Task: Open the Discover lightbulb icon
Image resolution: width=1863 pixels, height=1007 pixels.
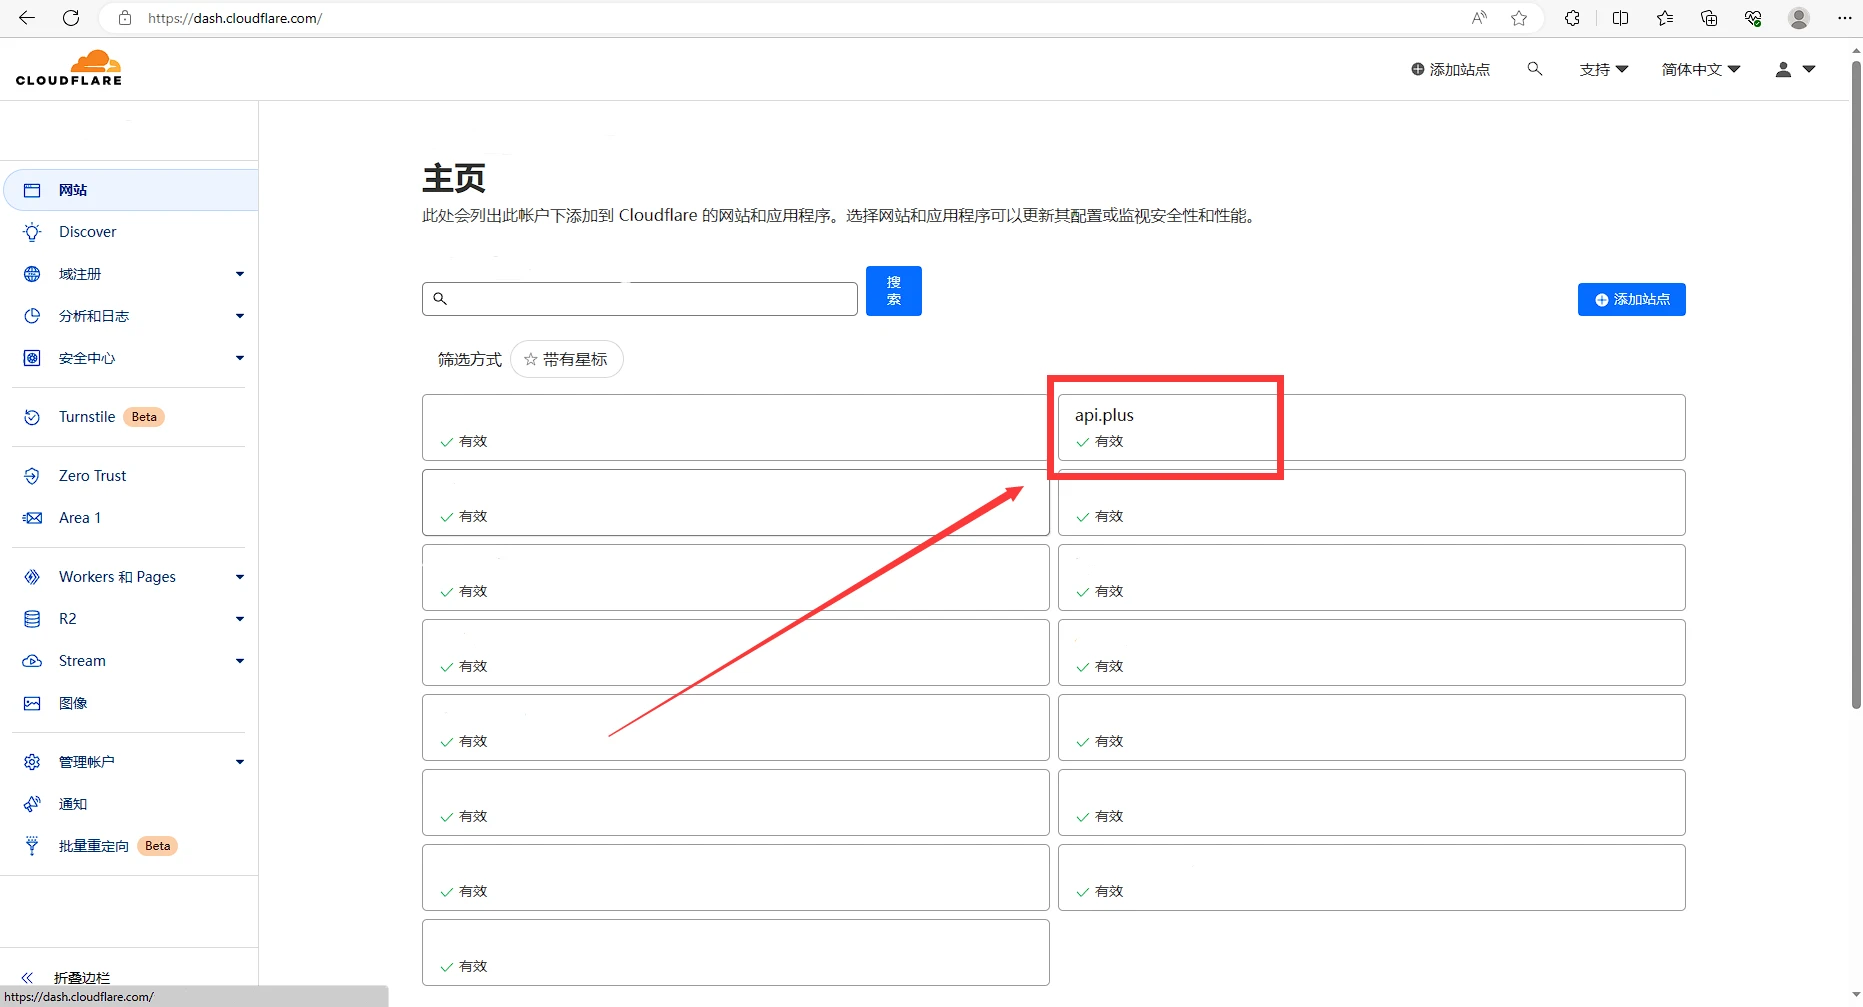Action: (32, 232)
